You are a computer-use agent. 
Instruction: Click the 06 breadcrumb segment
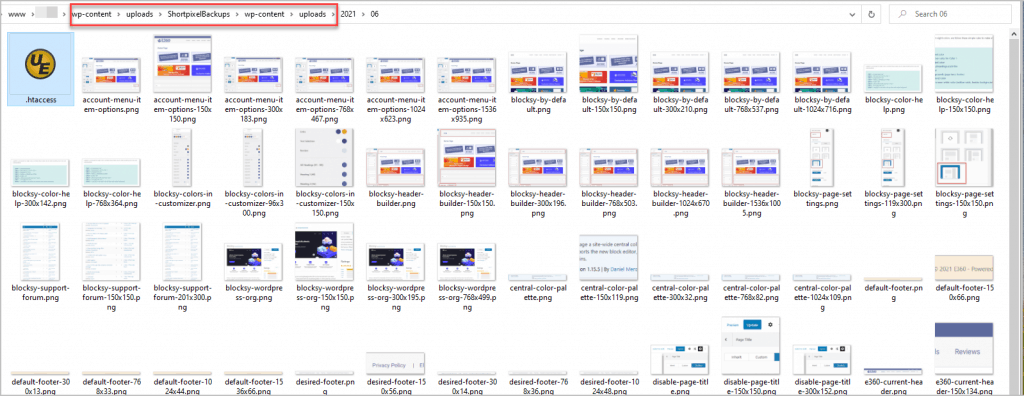click(x=374, y=14)
